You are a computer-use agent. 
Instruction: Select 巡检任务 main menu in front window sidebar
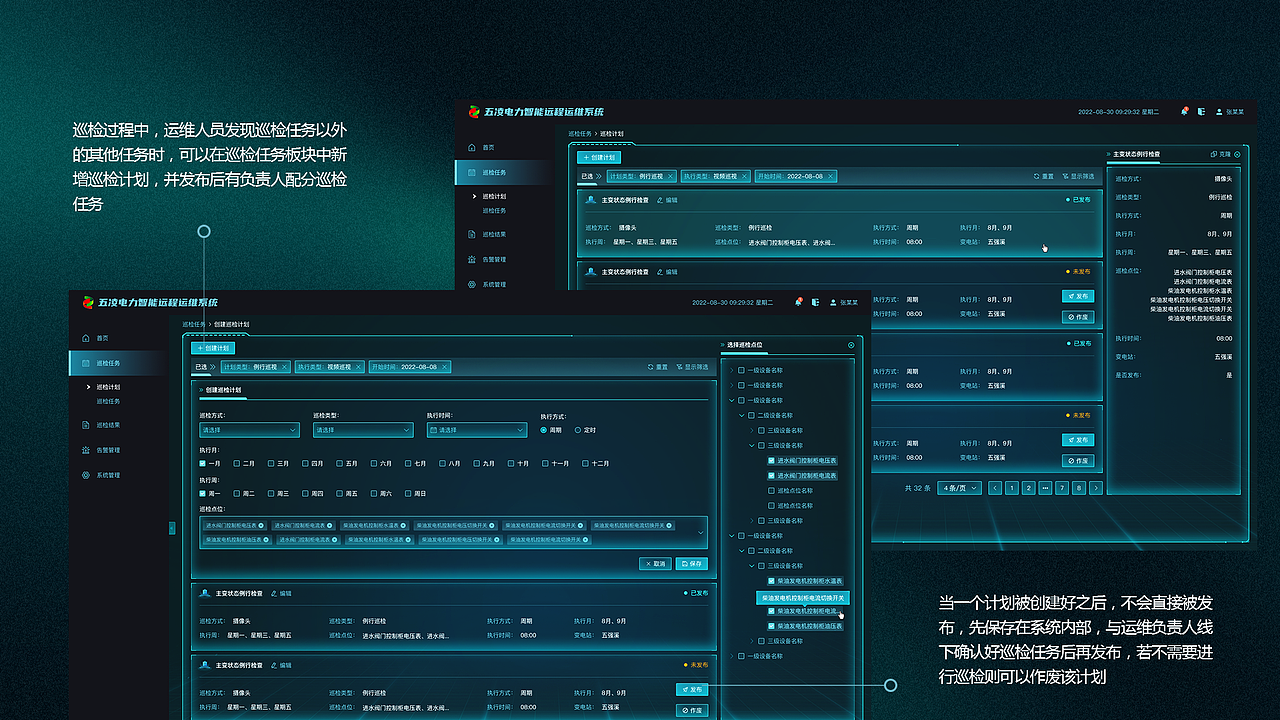tap(118, 363)
